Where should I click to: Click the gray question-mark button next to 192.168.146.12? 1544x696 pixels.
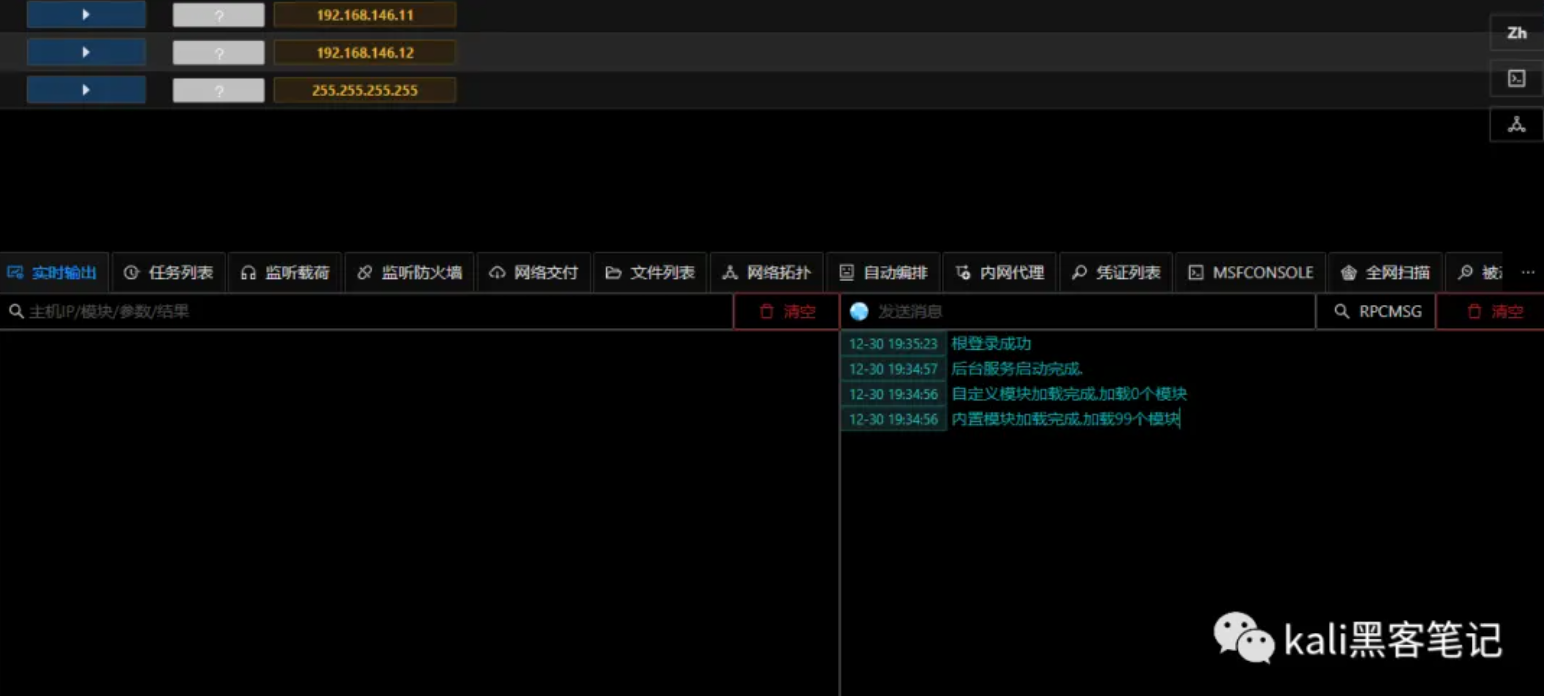(x=219, y=53)
